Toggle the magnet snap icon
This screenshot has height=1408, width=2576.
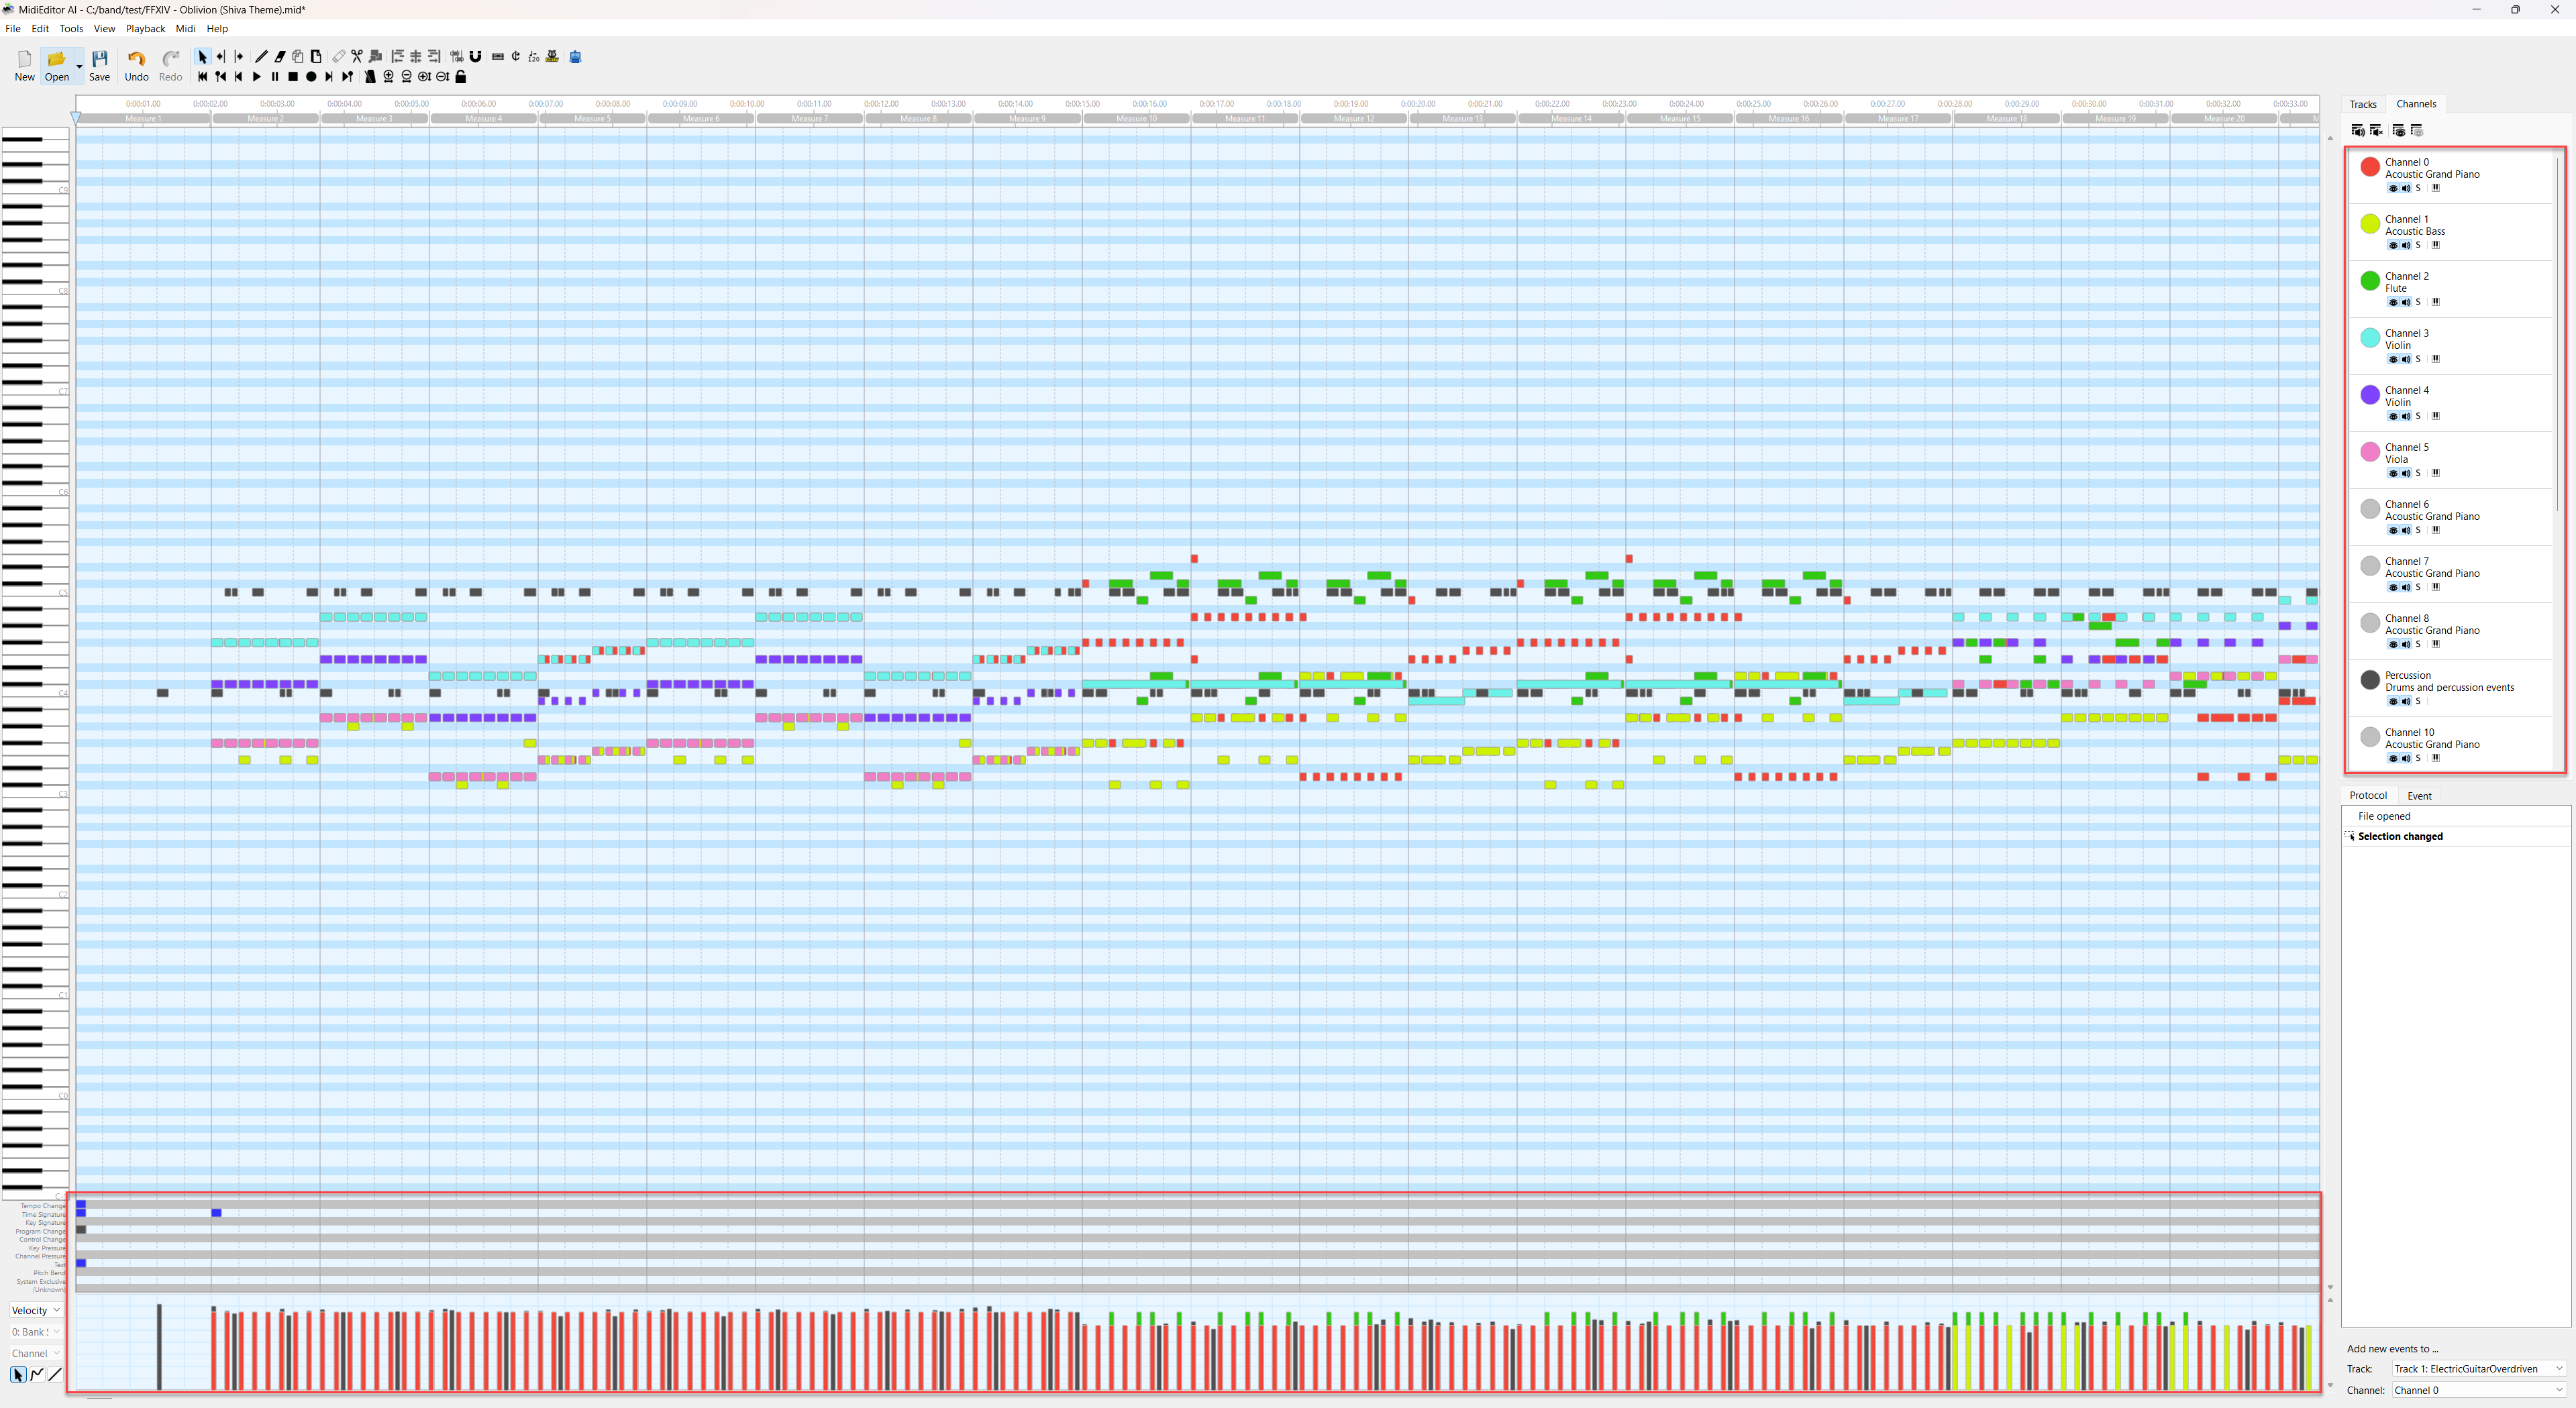(475, 56)
